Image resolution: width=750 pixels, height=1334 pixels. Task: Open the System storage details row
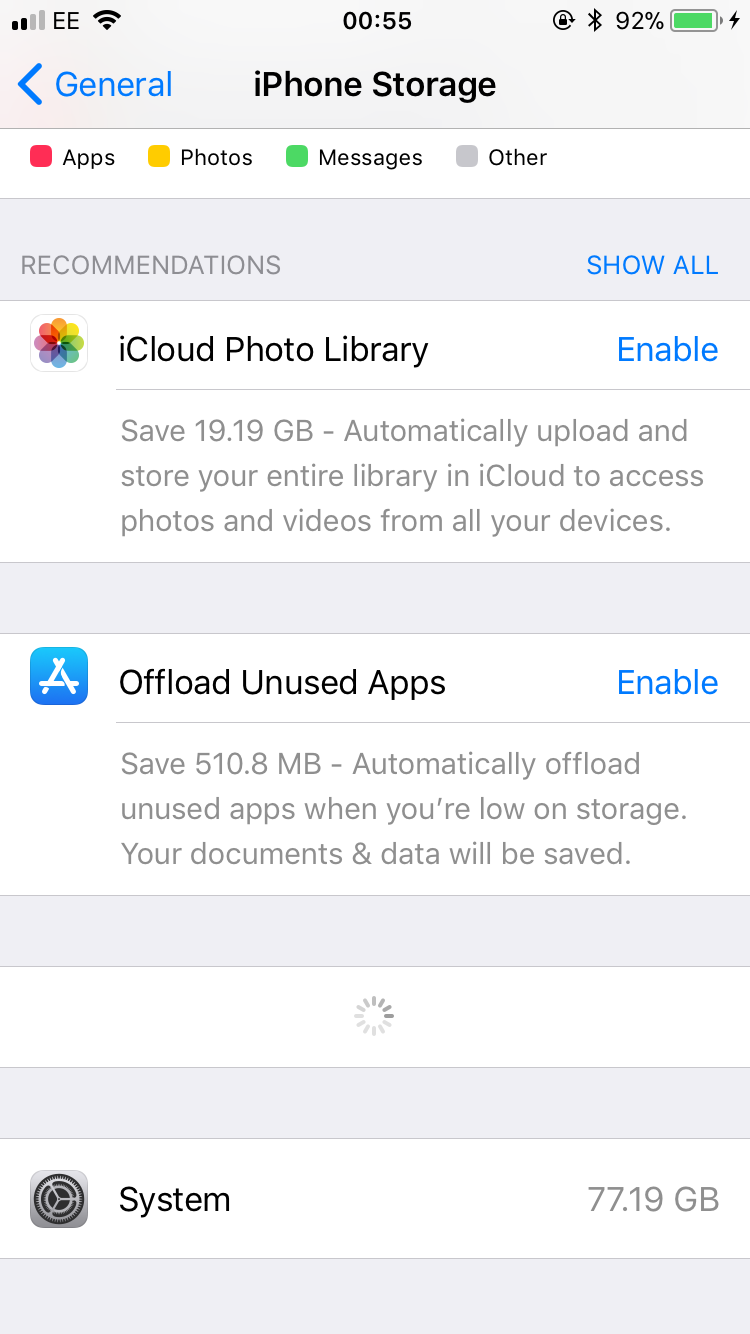coord(375,1199)
